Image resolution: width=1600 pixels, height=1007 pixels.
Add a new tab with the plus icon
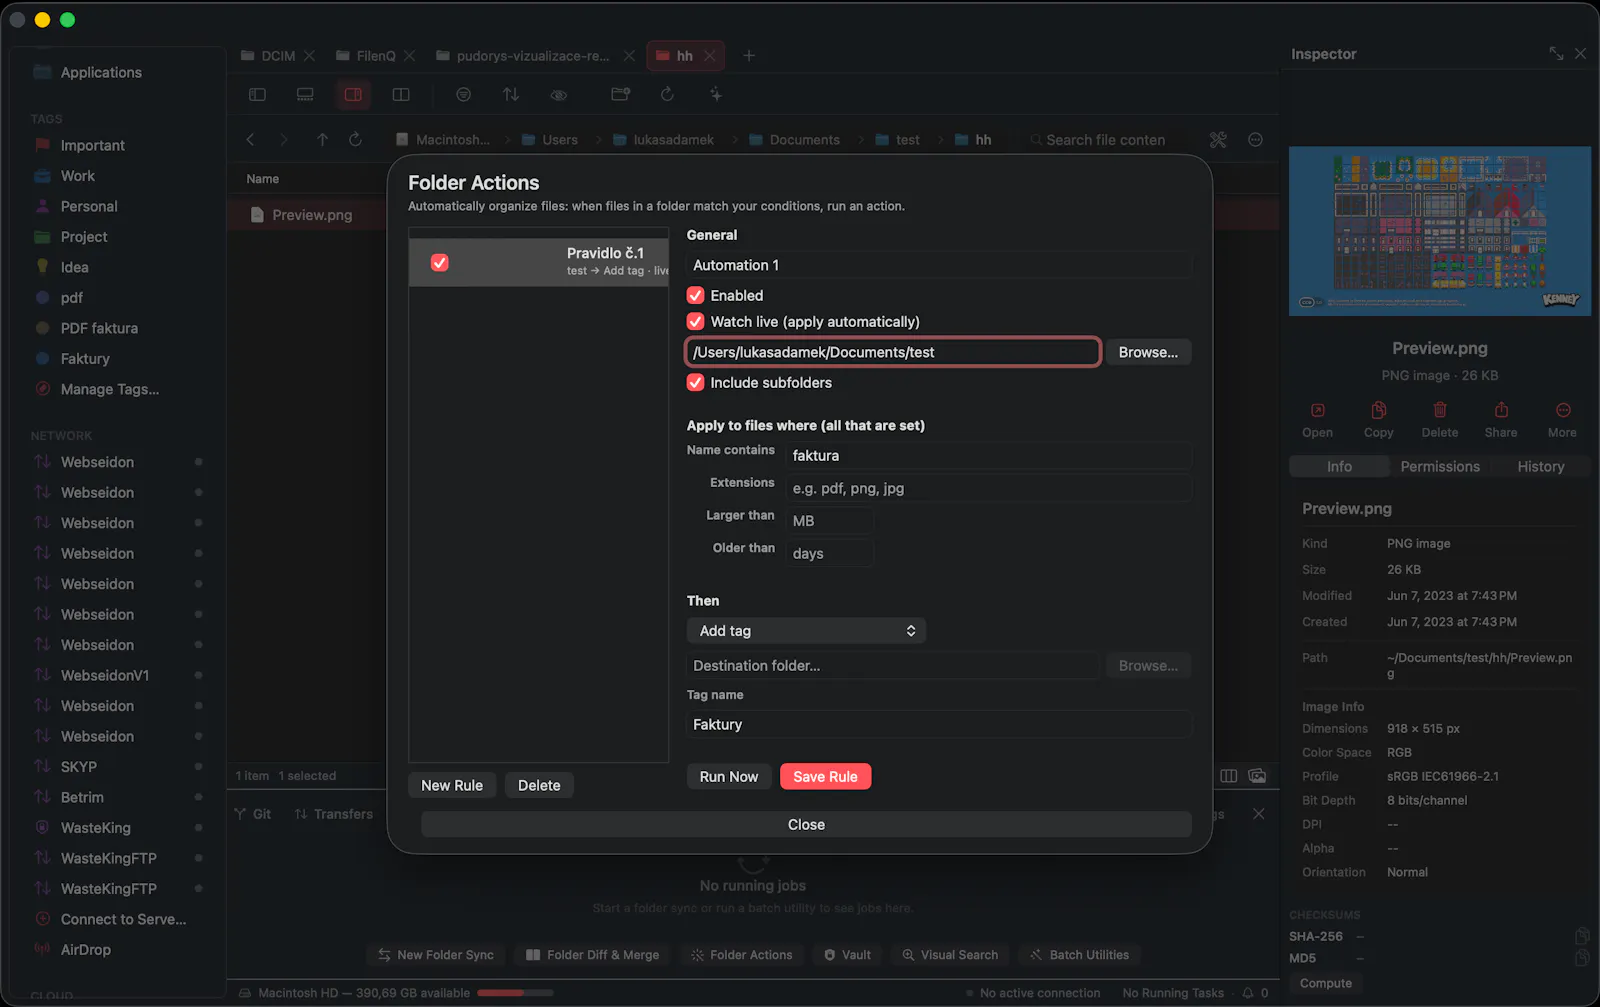(x=749, y=56)
